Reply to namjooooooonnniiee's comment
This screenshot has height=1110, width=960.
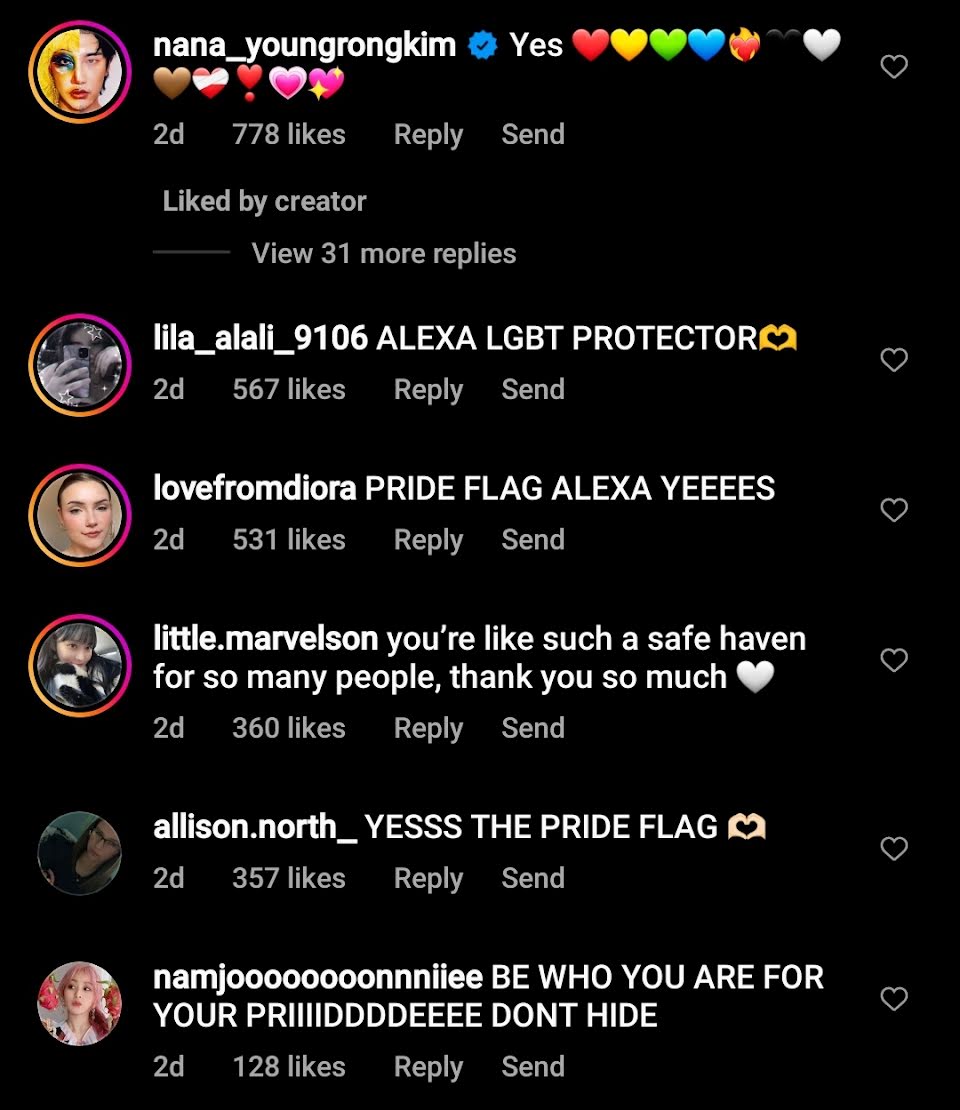coord(428,1067)
